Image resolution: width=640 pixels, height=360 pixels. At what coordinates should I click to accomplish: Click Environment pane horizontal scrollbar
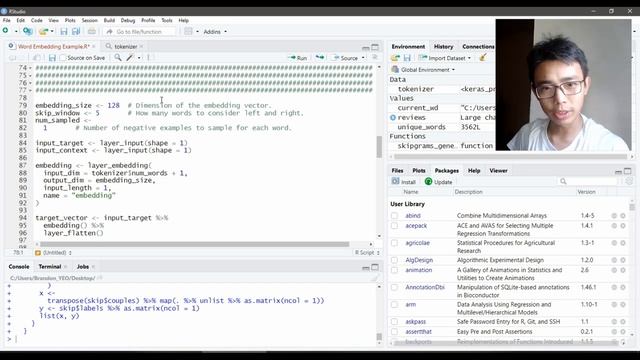tap(510, 156)
